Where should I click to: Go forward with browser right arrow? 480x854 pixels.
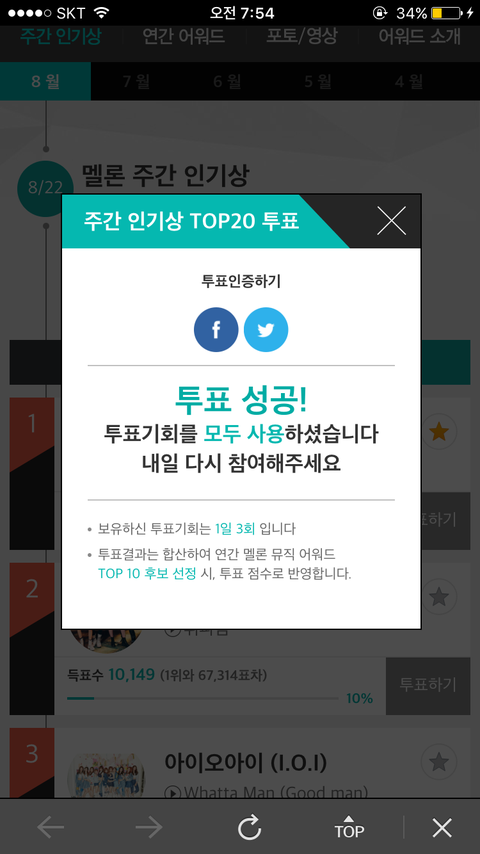coord(149,827)
